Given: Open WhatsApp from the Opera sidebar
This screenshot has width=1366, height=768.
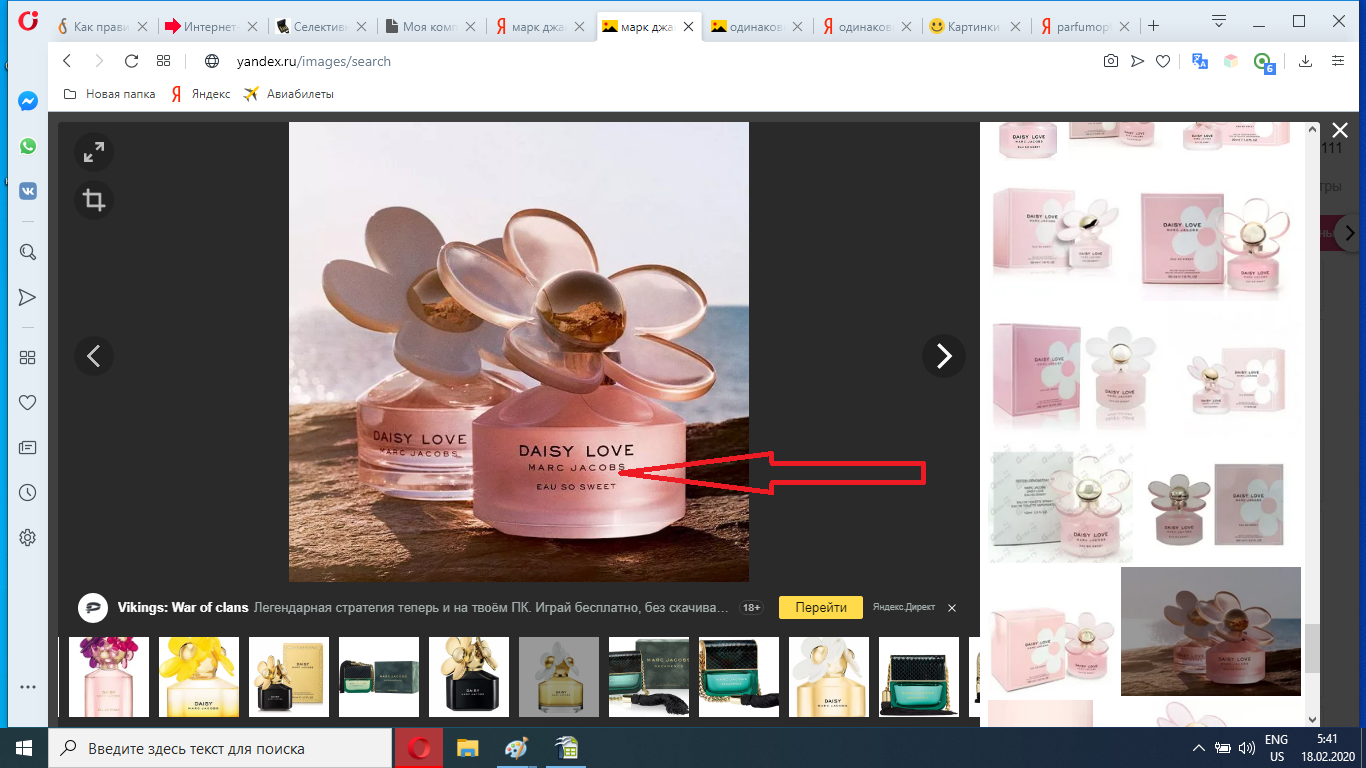Looking at the screenshot, I should (x=27, y=145).
